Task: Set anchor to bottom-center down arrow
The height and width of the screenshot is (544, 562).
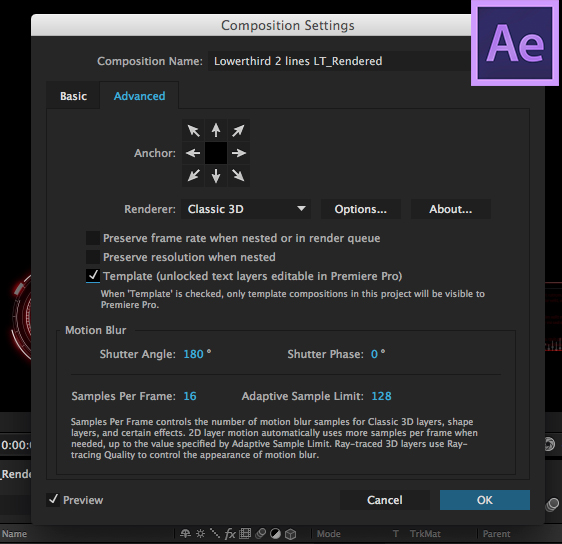Action: [216, 176]
